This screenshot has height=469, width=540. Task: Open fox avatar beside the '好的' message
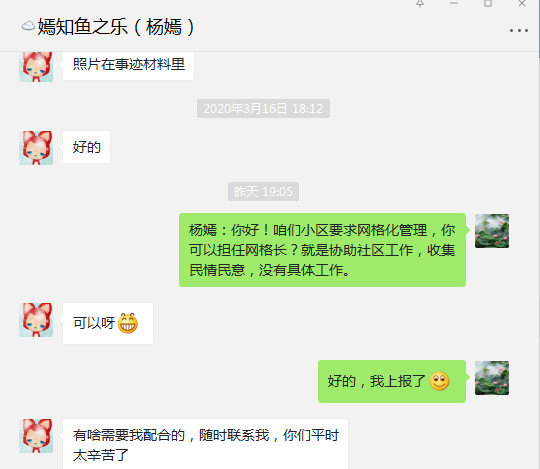click(36, 148)
